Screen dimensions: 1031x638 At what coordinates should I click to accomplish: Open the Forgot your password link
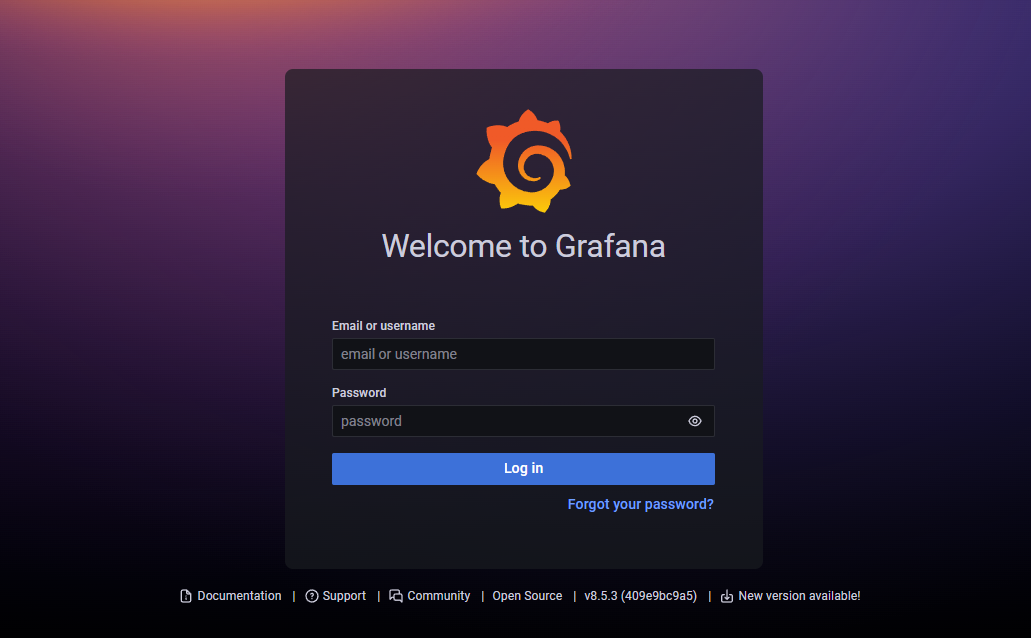(640, 504)
